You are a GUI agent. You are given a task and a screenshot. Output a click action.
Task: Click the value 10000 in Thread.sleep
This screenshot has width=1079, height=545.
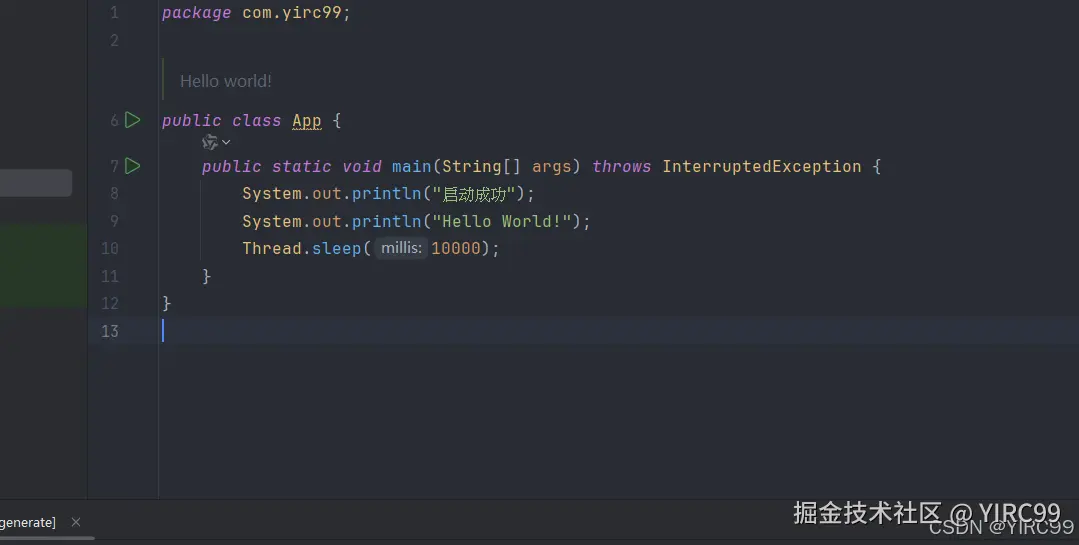[x=456, y=248]
